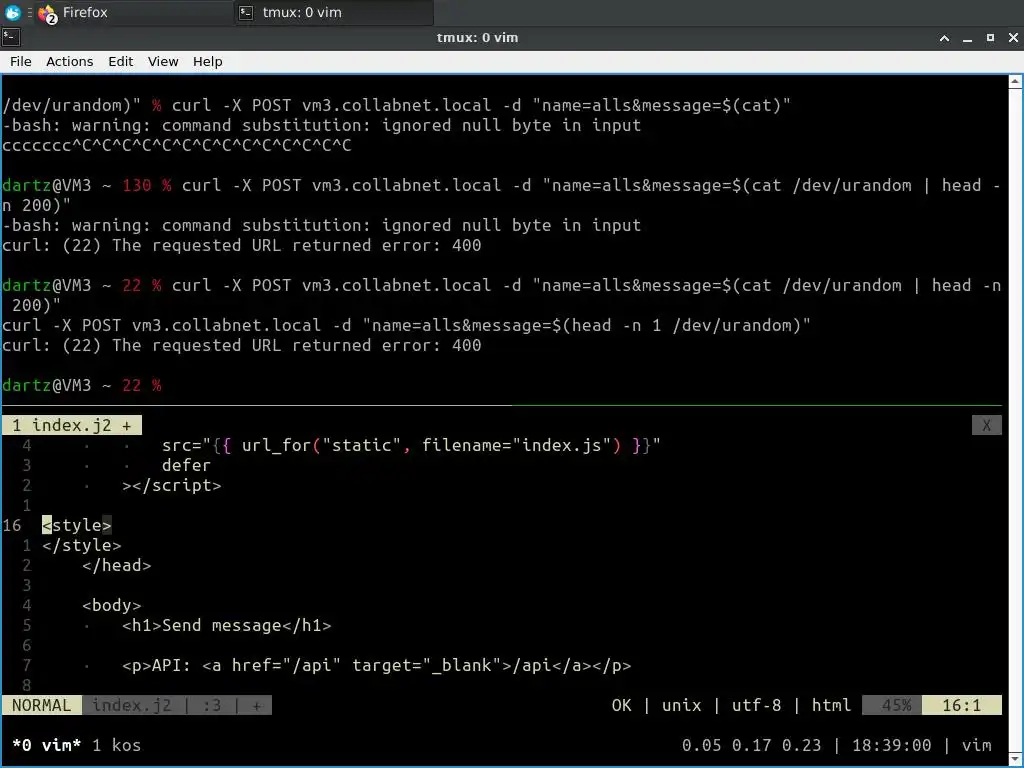Image resolution: width=1024 pixels, height=768 pixels.
Task: Select the tmux: 0 vim taskbar item
Action: pos(334,12)
